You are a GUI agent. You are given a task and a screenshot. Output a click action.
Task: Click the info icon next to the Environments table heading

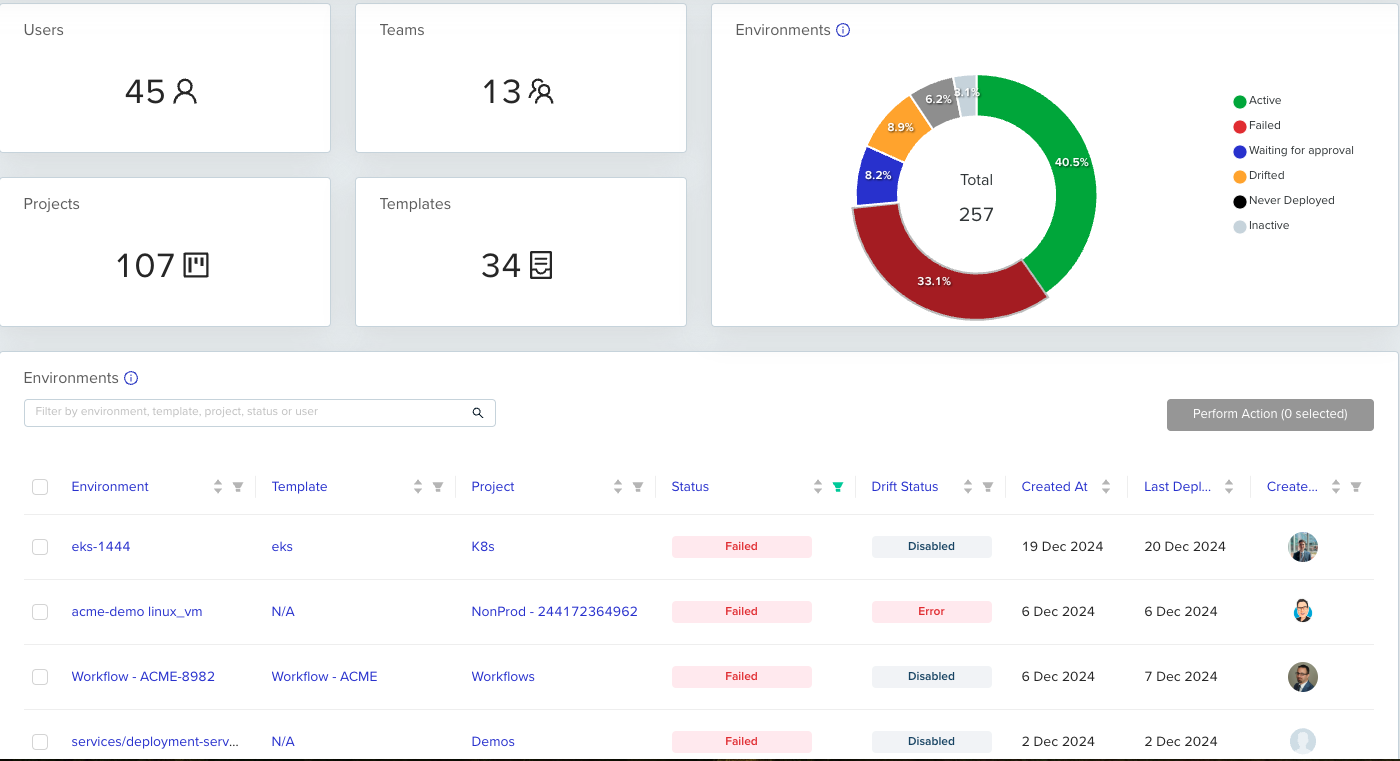131,378
